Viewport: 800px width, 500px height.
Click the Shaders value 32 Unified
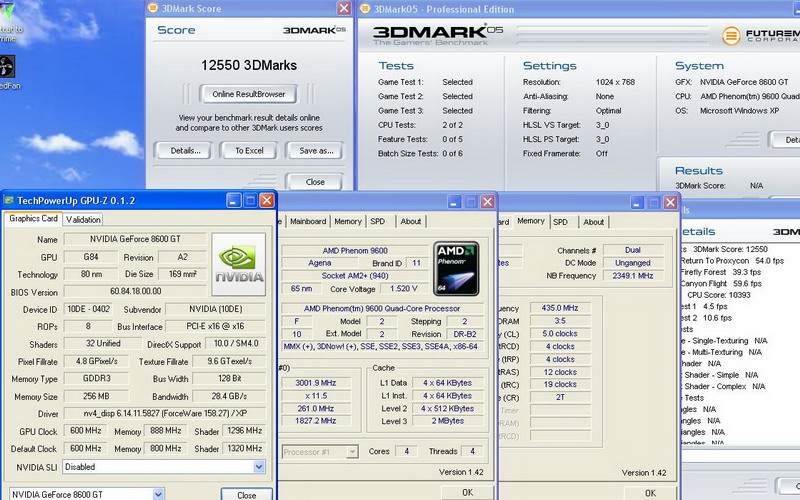coord(103,343)
